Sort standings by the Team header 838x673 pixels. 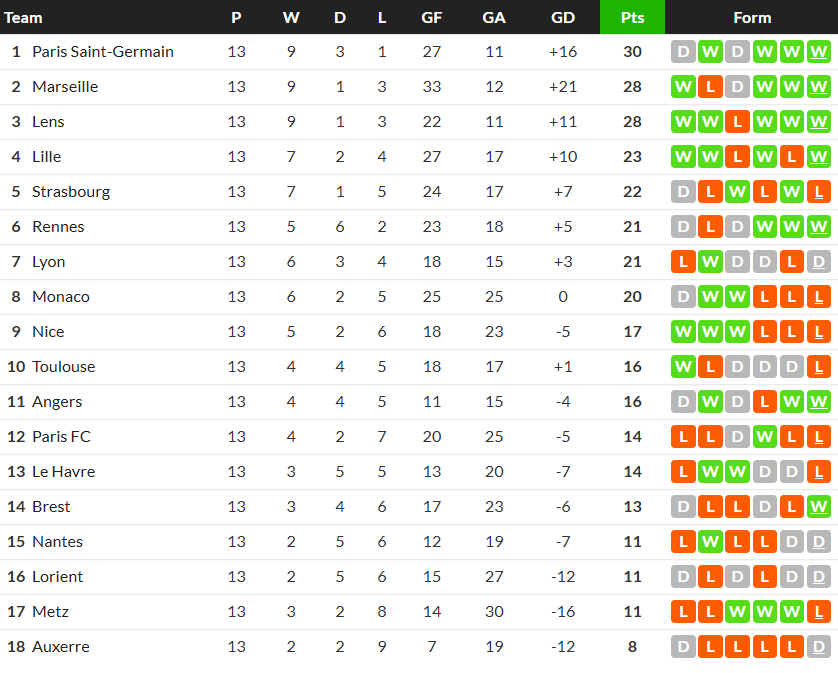[x=24, y=17]
